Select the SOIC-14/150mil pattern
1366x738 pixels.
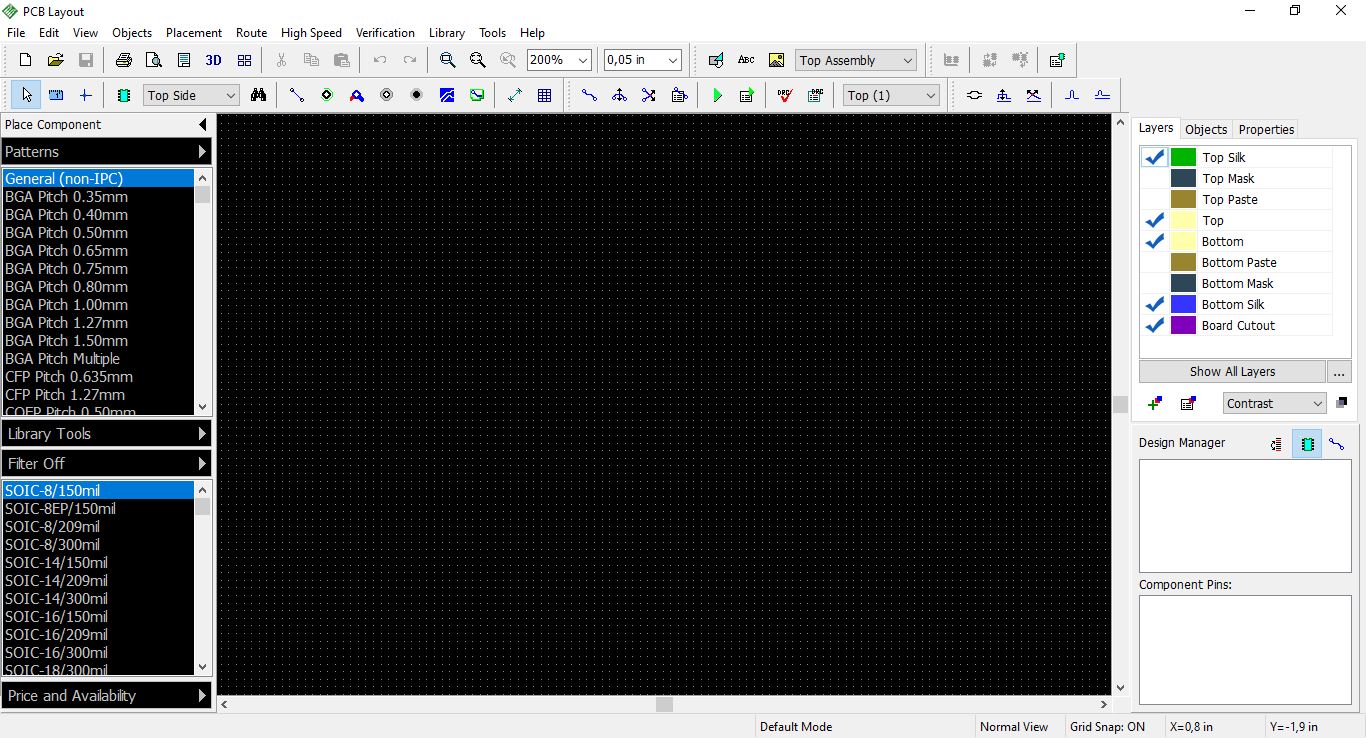pyautogui.click(x=98, y=563)
